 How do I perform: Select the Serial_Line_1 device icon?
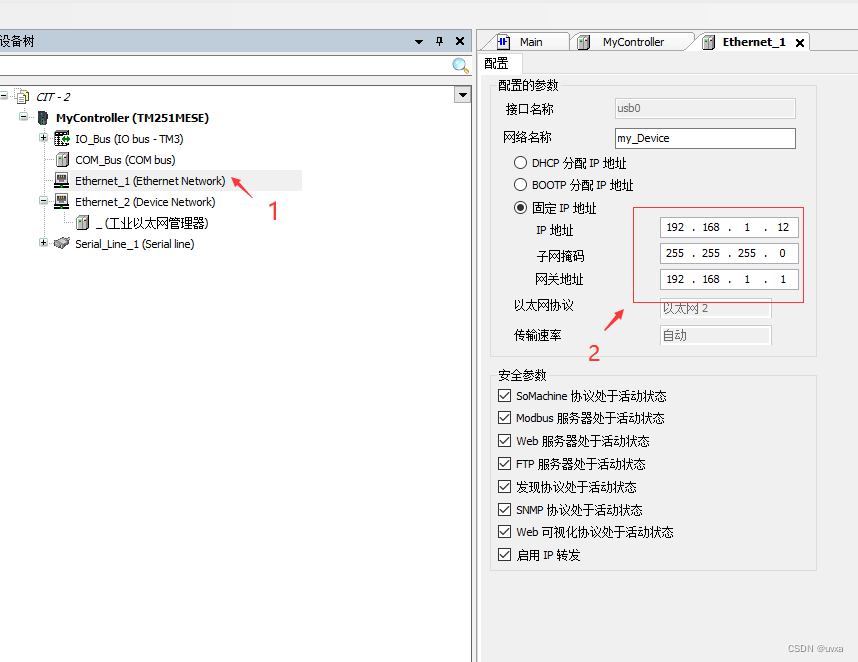(60, 243)
